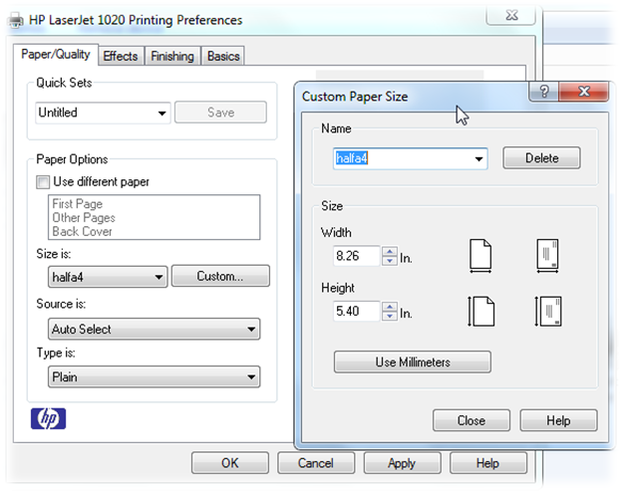Apply the printing preferences
The width and height of the screenshot is (627, 491).
[x=402, y=463]
